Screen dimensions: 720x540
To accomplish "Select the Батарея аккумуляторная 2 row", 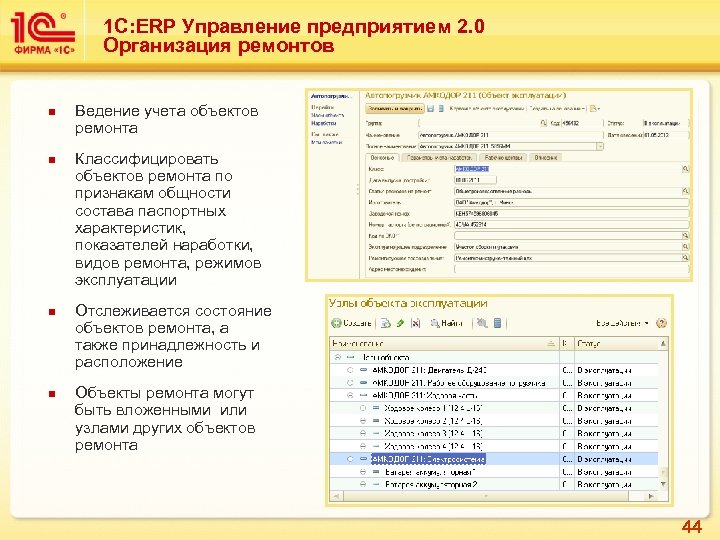I will pyautogui.click(x=494, y=484).
